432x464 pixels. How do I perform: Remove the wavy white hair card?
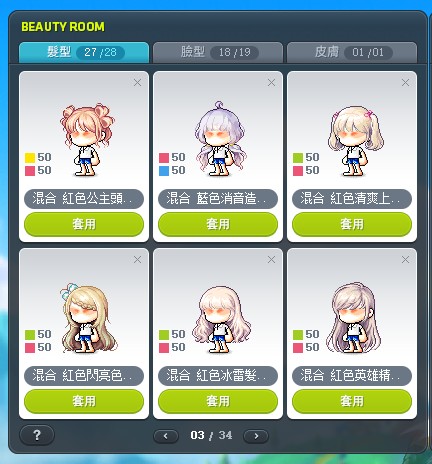tap(271, 260)
